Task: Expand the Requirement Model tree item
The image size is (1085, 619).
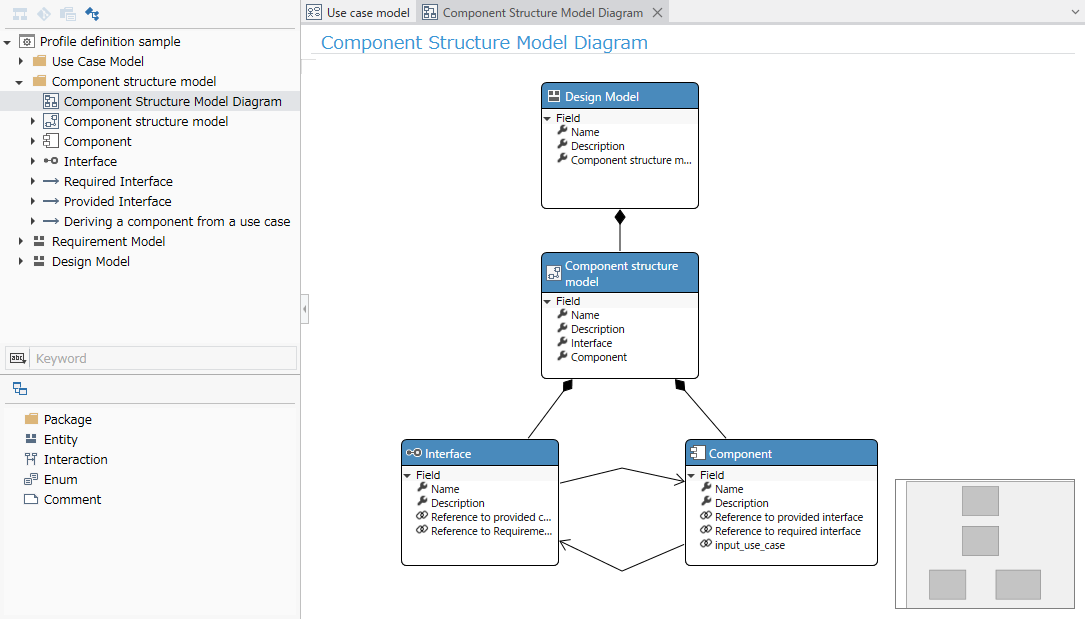Action: (x=21, y=241)
